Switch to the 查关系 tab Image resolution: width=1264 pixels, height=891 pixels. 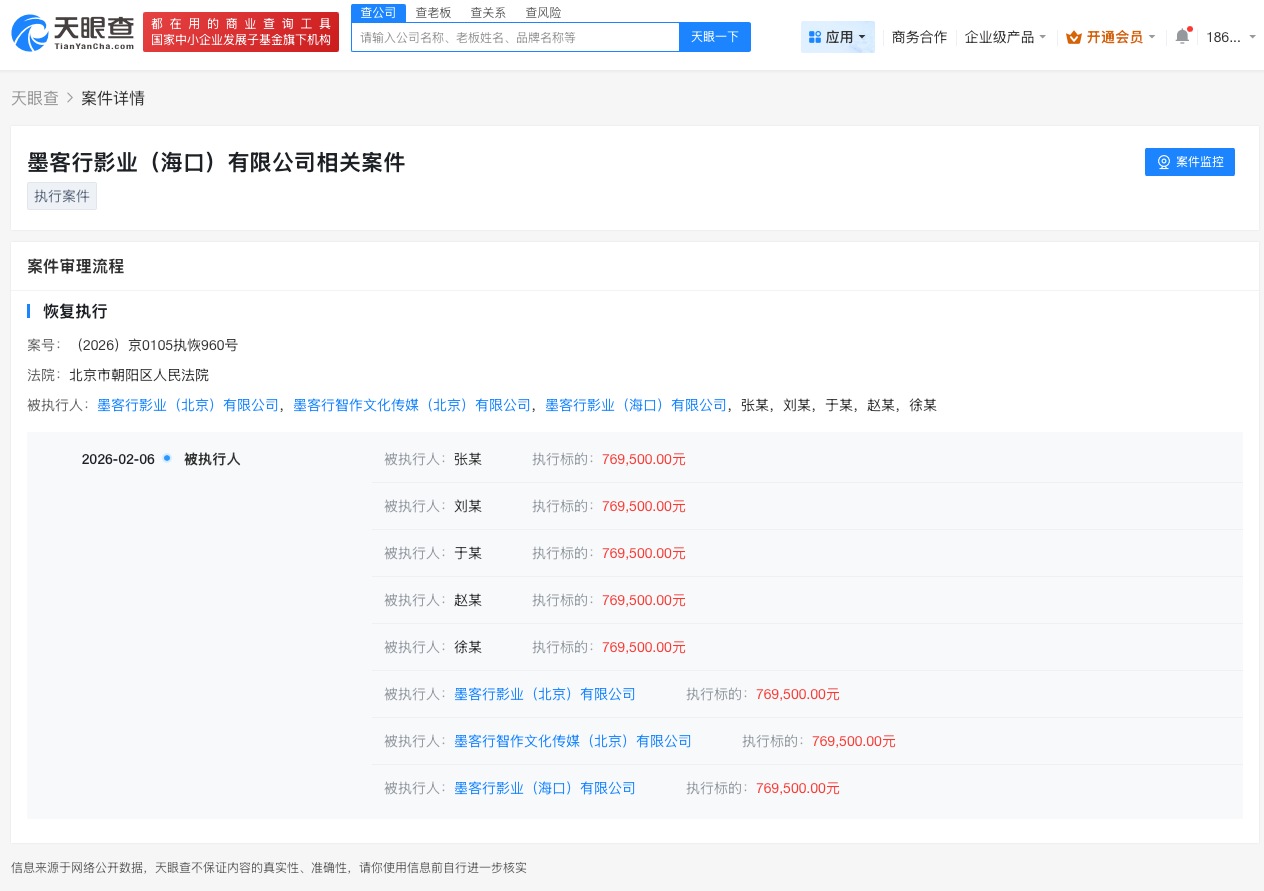(x=488, y=12)
